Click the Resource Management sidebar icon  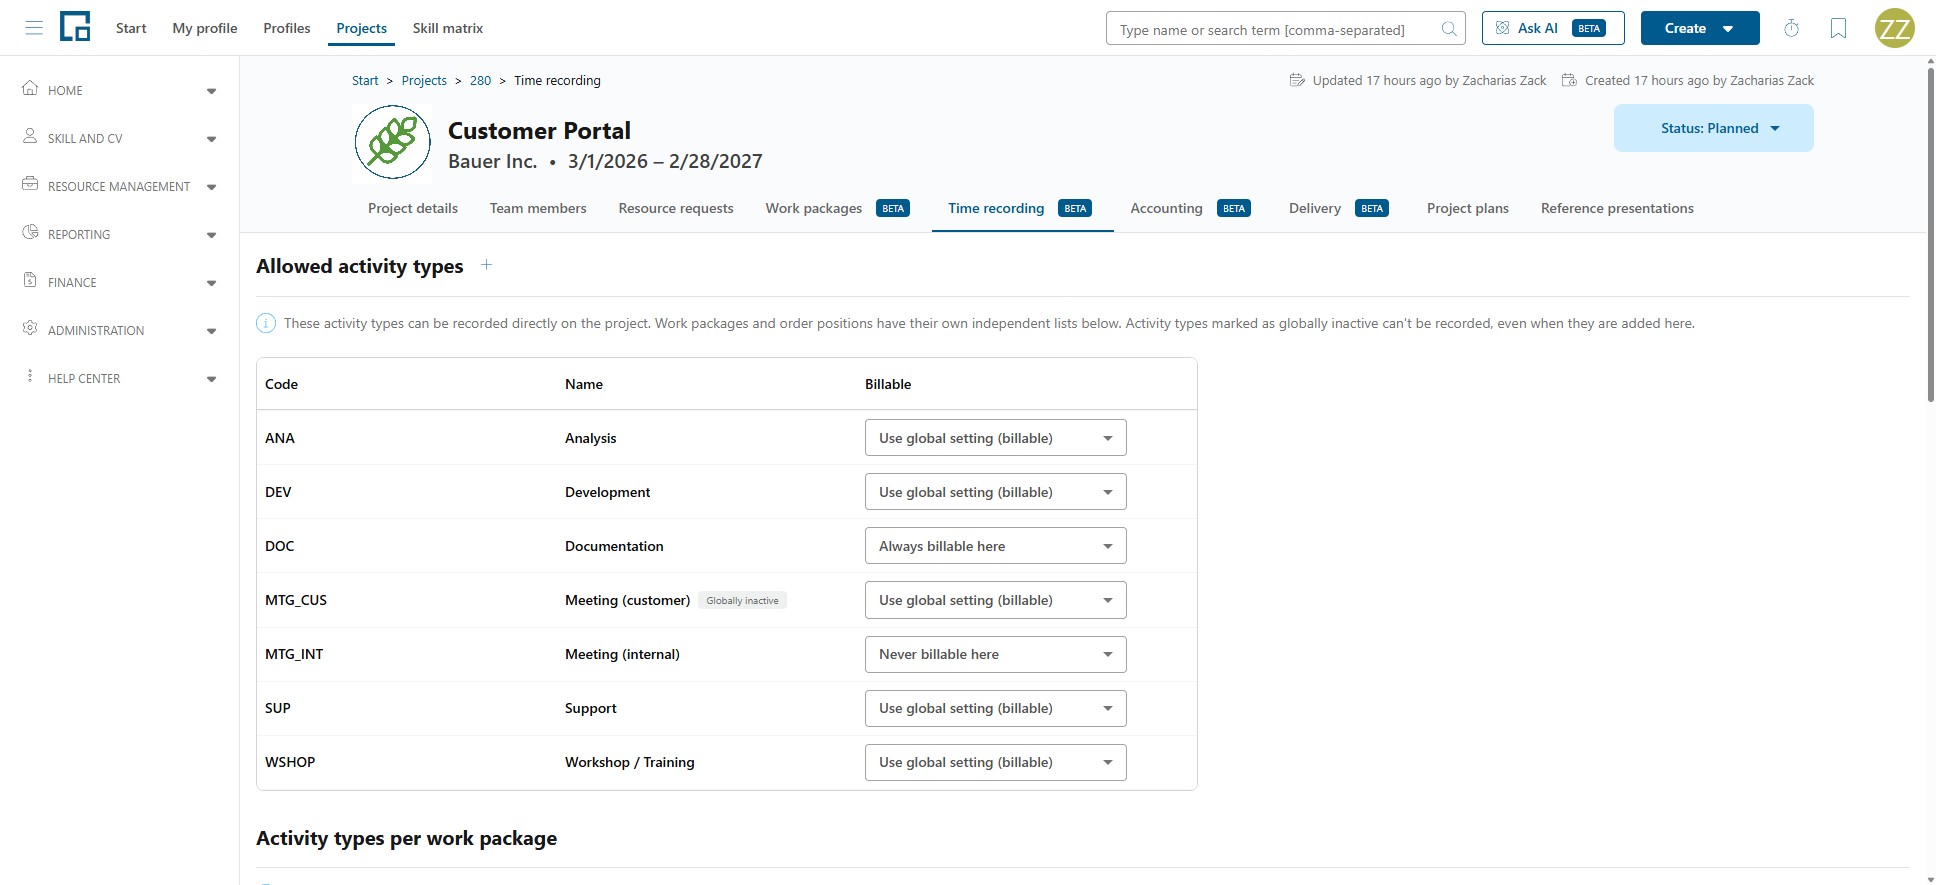(x=30, y=184)
